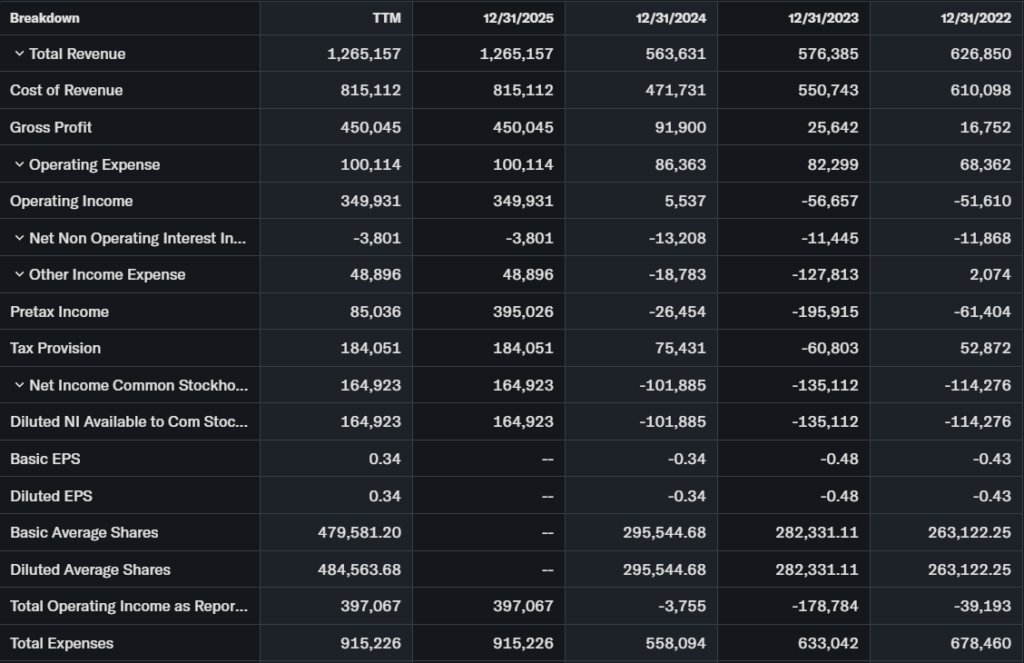Expand the Operating Expense row chevron
The height and width of the screenshot is (663, 1024).
(x=19, y=165)
